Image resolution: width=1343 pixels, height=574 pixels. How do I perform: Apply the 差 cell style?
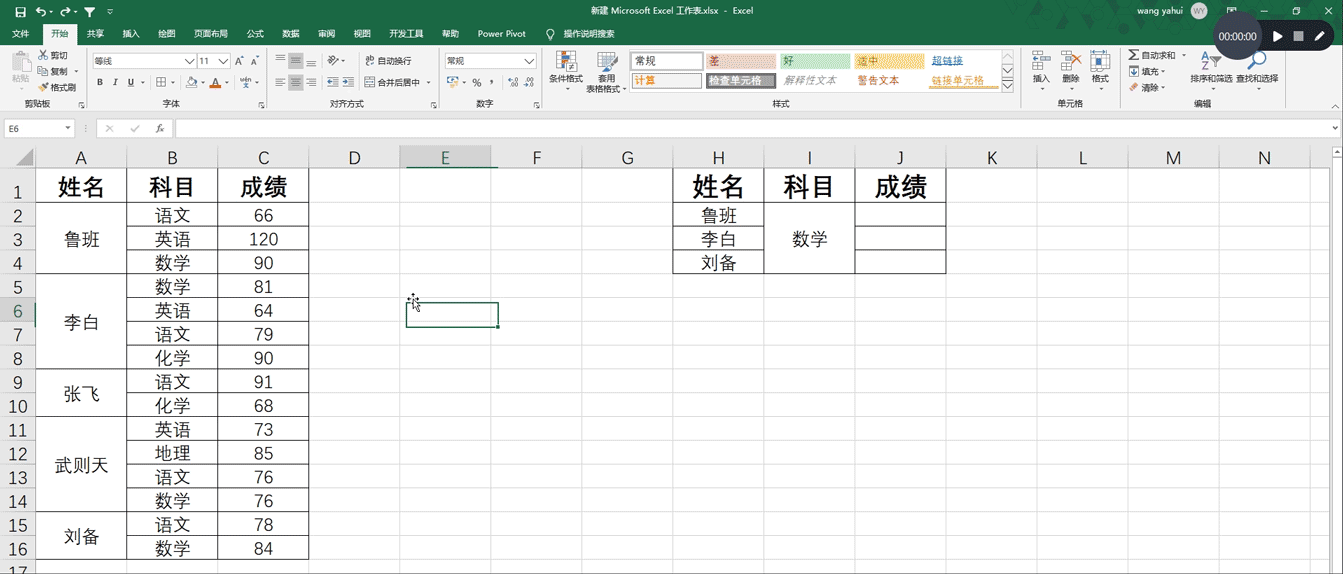pyautogui.click(x=741, y=61)
